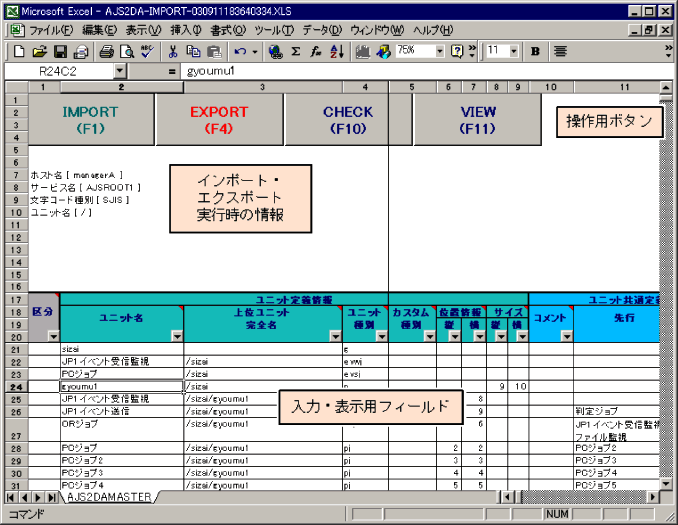This screenshot has width=678, height=525.
Task: Select the cell 判定ジョブ in row 26
Action: (x=617, y=411)
